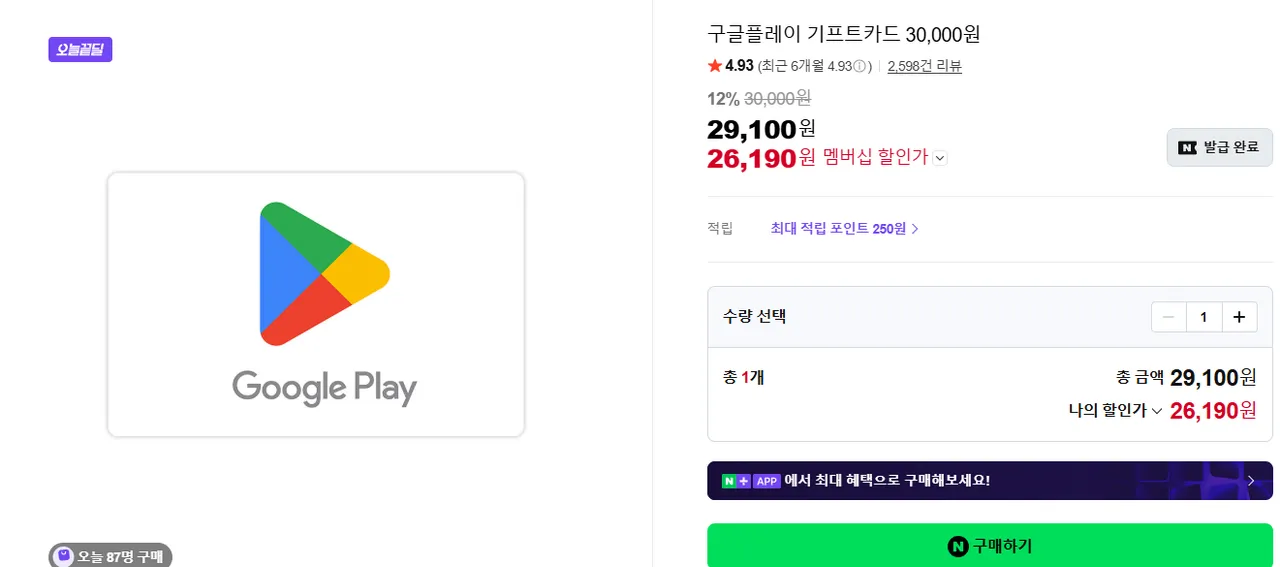This screenshot has width=1280, height=567.
Task: Click the 오늘끝딜 badge
Action: 80,49
